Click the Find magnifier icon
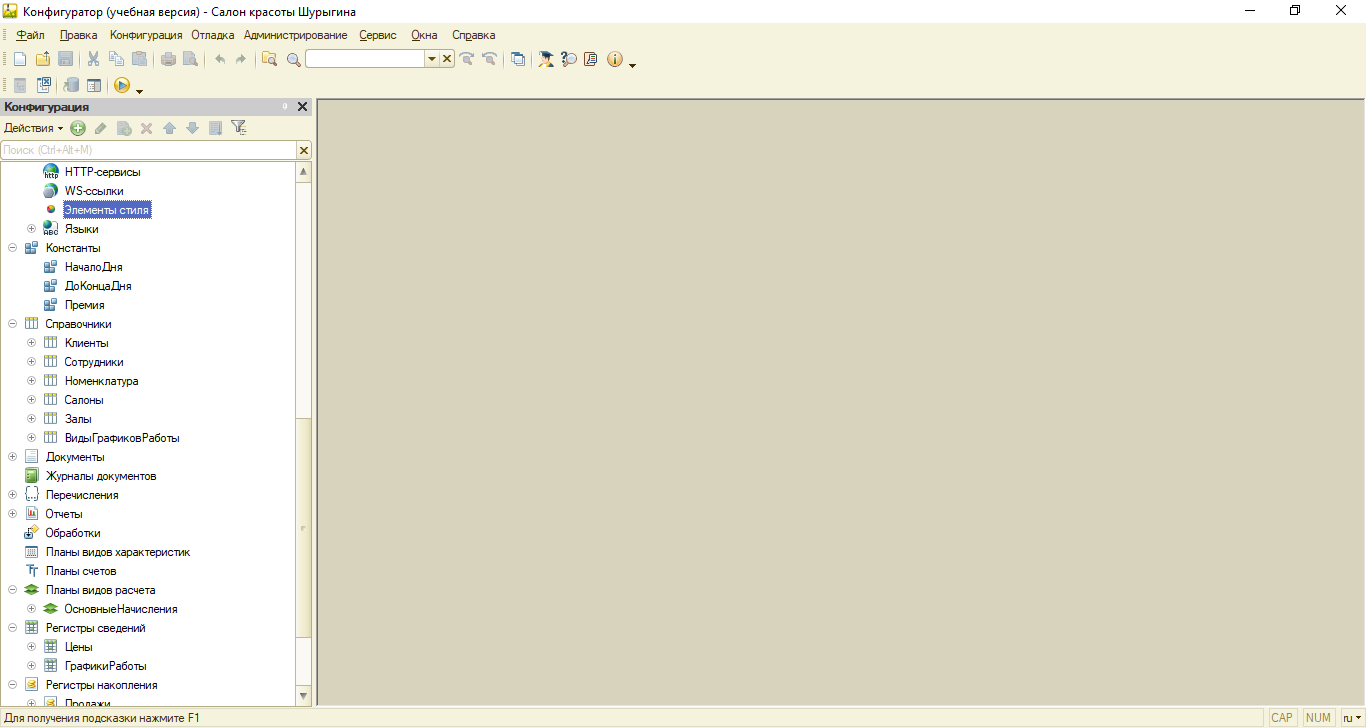This screenshot has width=1366, height=728. coord(293,59)
